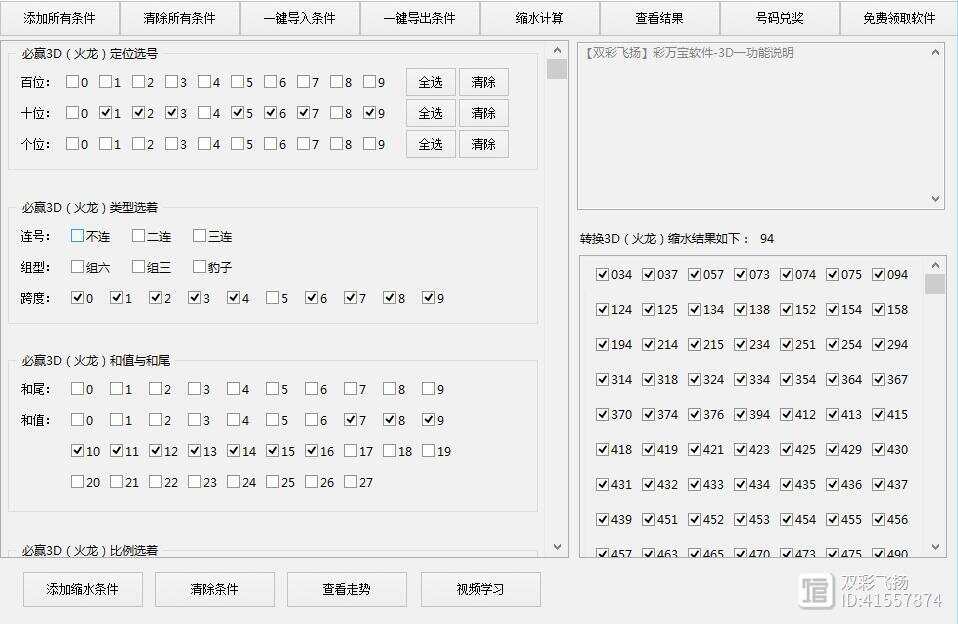Select the 清除所有条件 tab

[180, 18]
